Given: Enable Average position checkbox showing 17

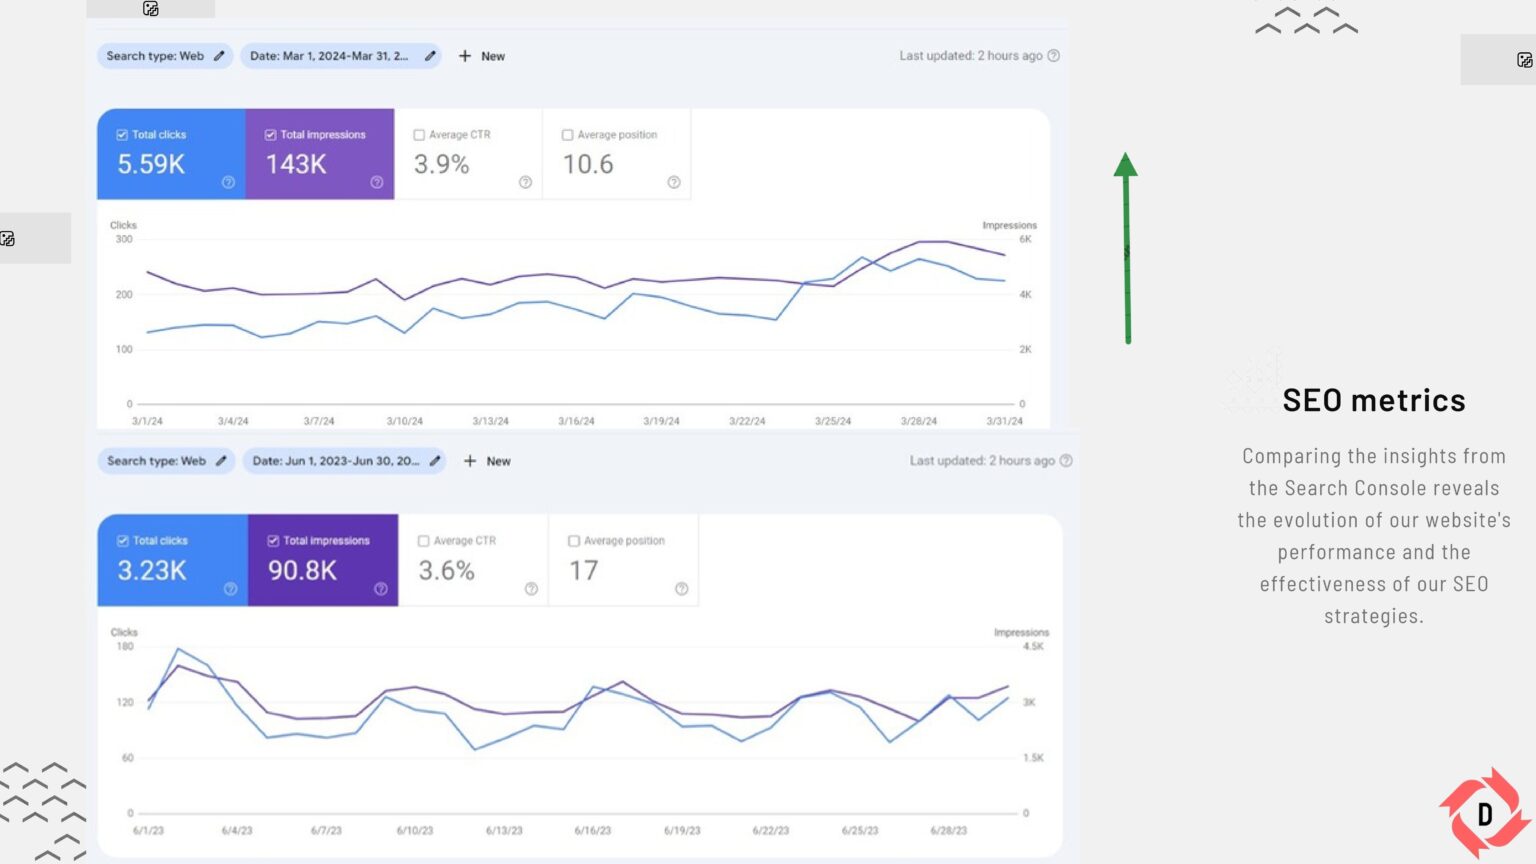Looking at the screenshot, I should tap(574, 541).
